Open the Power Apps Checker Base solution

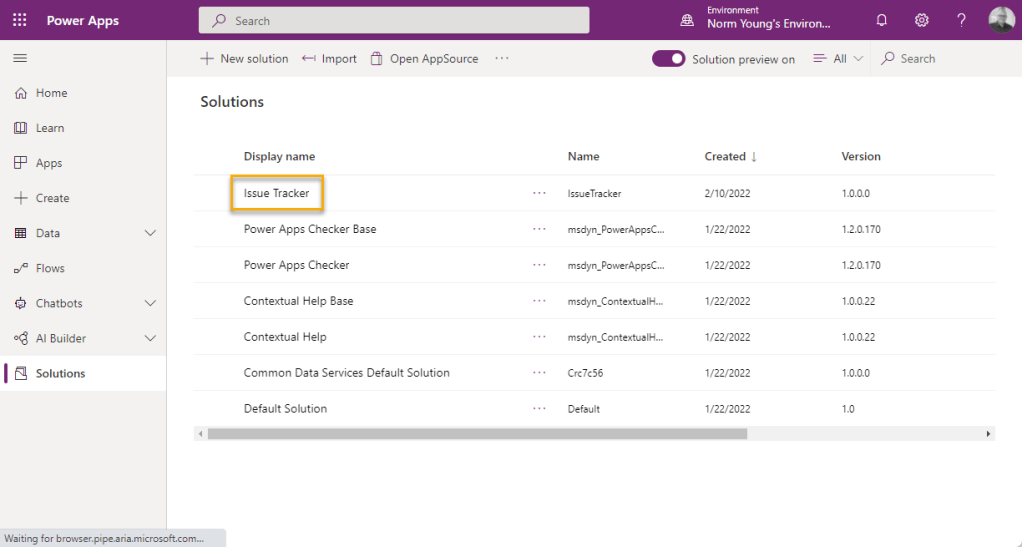(310, 229)
